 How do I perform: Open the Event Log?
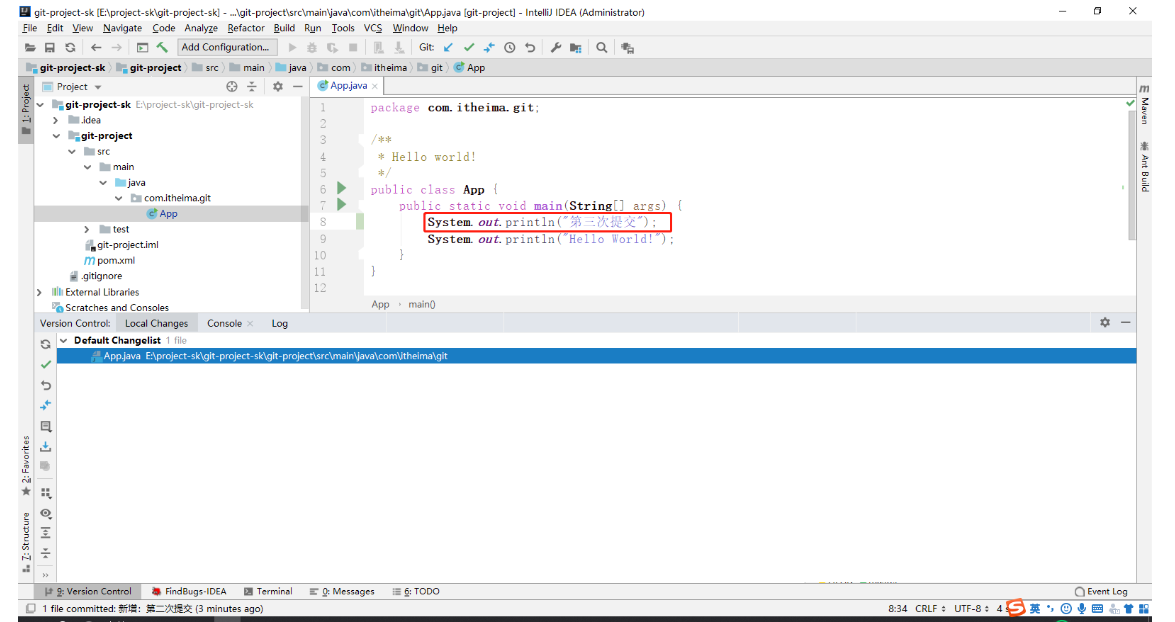(1101, 591)
